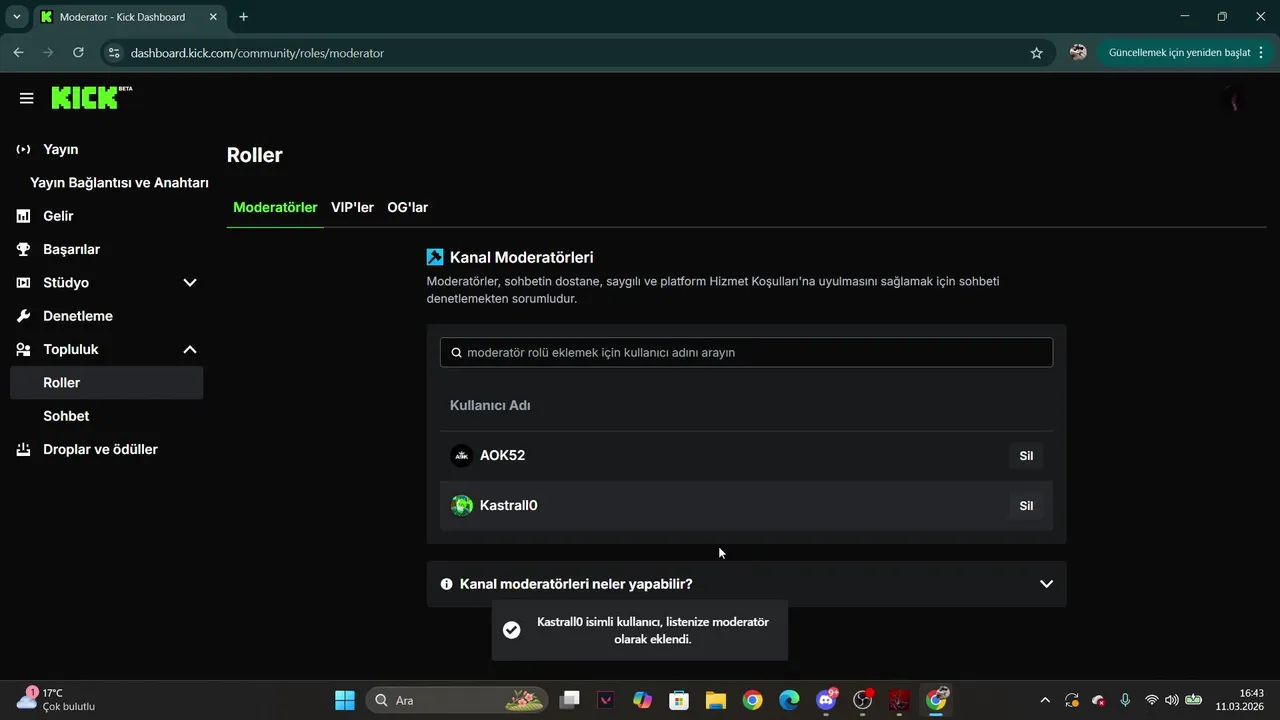Viewport: 1280px width, 720px height.
Task: Open the Copilot app in taskbar
Action: 642,700
